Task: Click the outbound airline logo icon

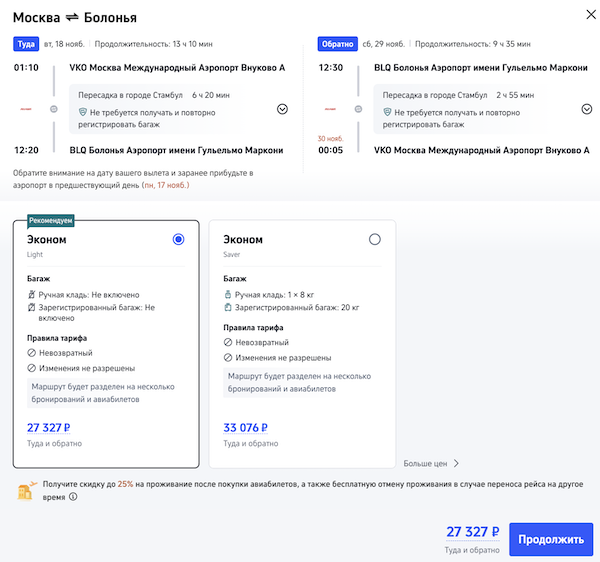Action: coord(25,108)
